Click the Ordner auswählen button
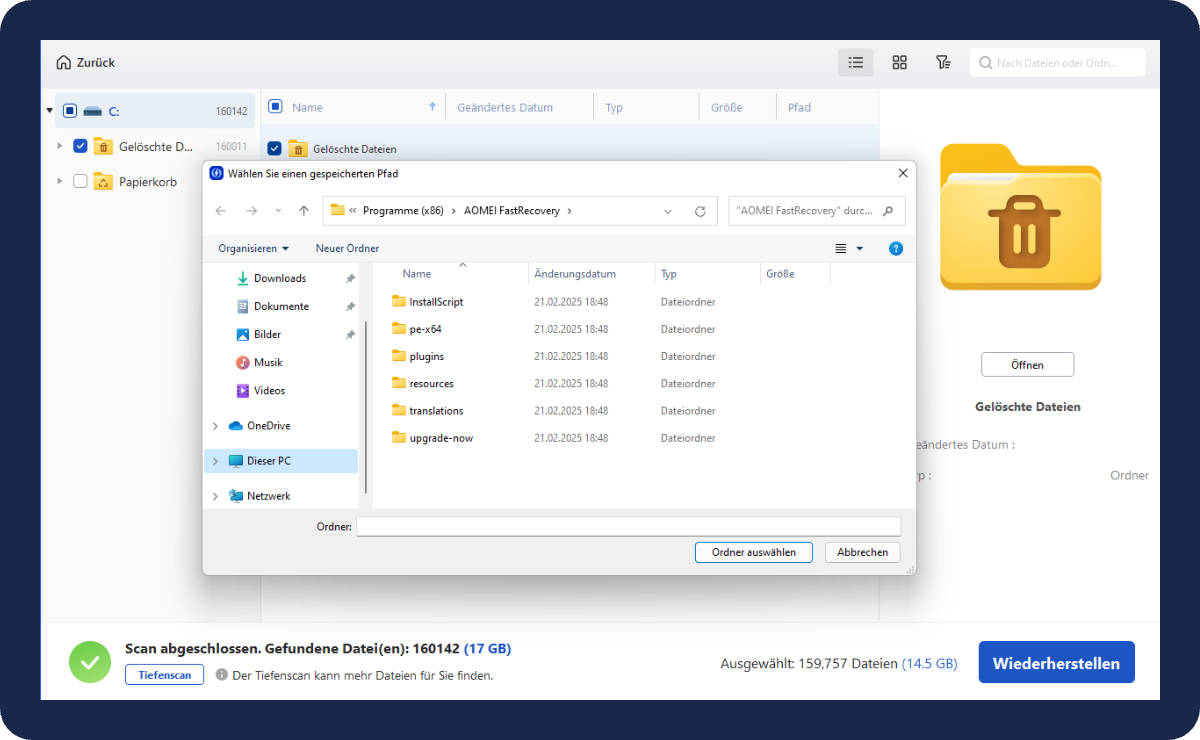Screen dimensions: 1200x740 754,552
